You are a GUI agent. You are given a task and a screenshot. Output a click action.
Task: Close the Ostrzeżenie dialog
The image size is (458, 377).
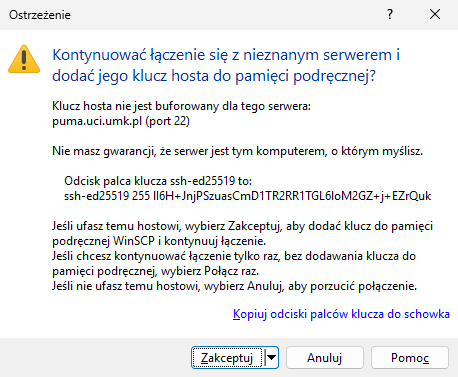435,14
